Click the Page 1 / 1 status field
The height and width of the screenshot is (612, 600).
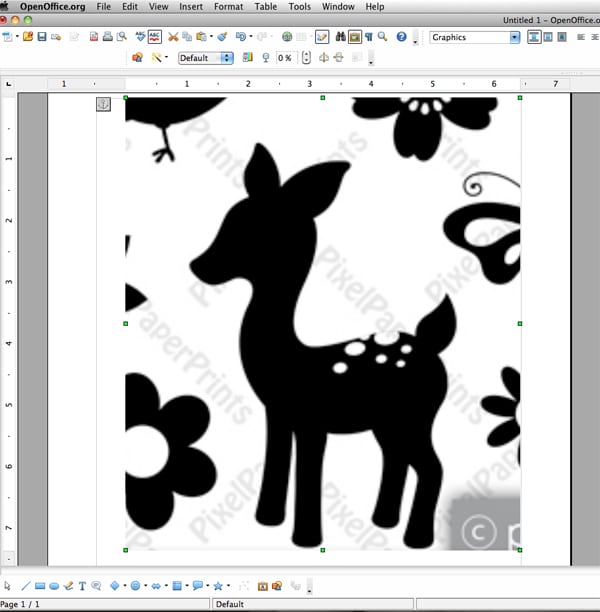point(105,604)
